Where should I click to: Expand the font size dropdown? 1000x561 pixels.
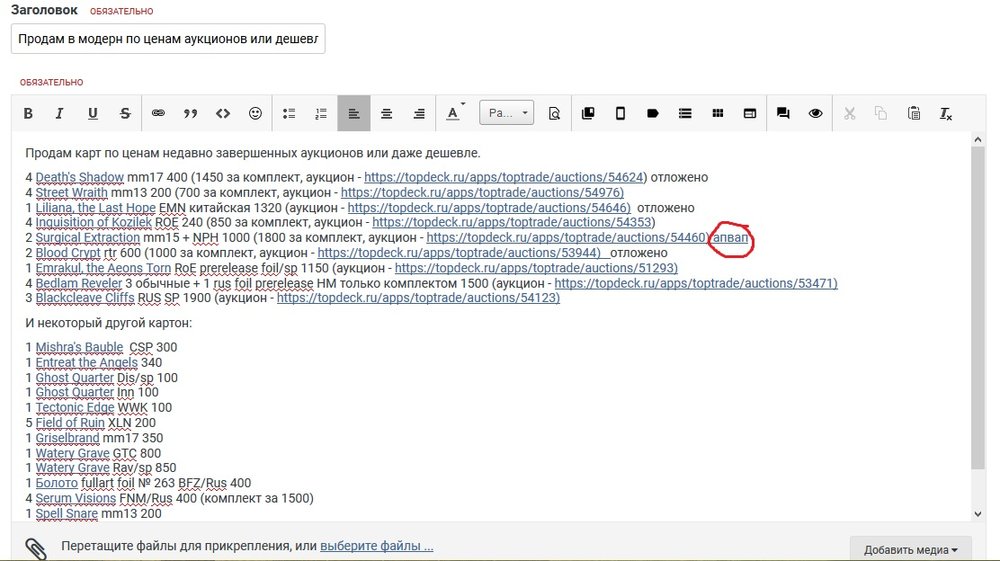(x=506, y=114)
